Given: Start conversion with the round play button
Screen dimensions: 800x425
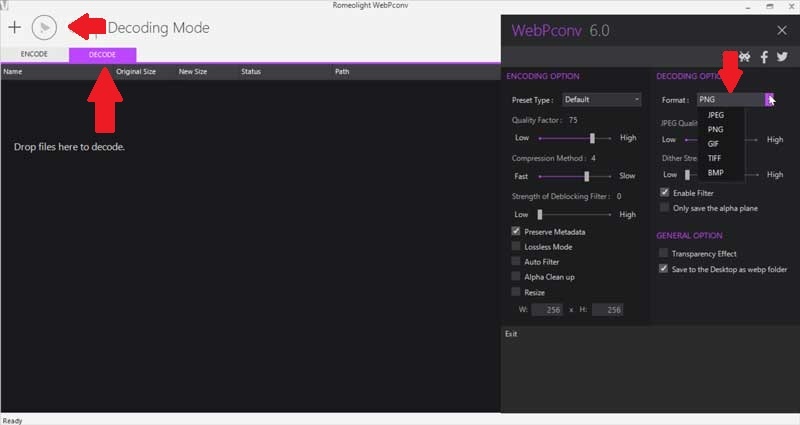Looking at the screenshot, I should click(44, 28).
